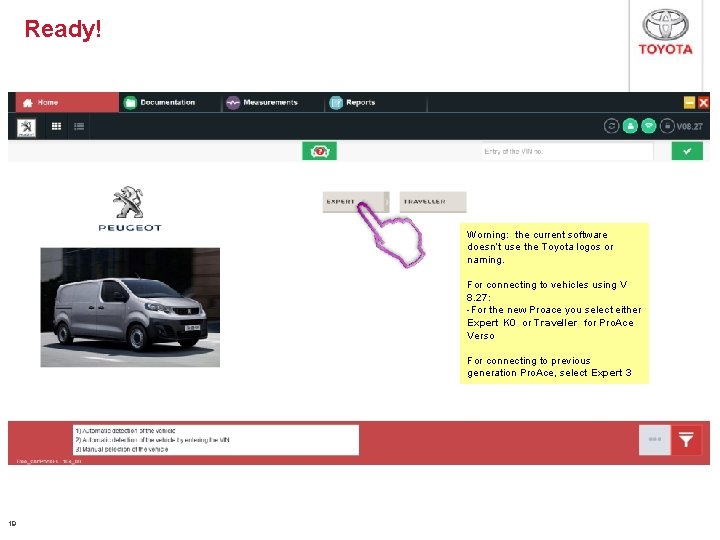
Task: Click the Peugeot brand logo icon in toolbar
Action: [26, 127]
